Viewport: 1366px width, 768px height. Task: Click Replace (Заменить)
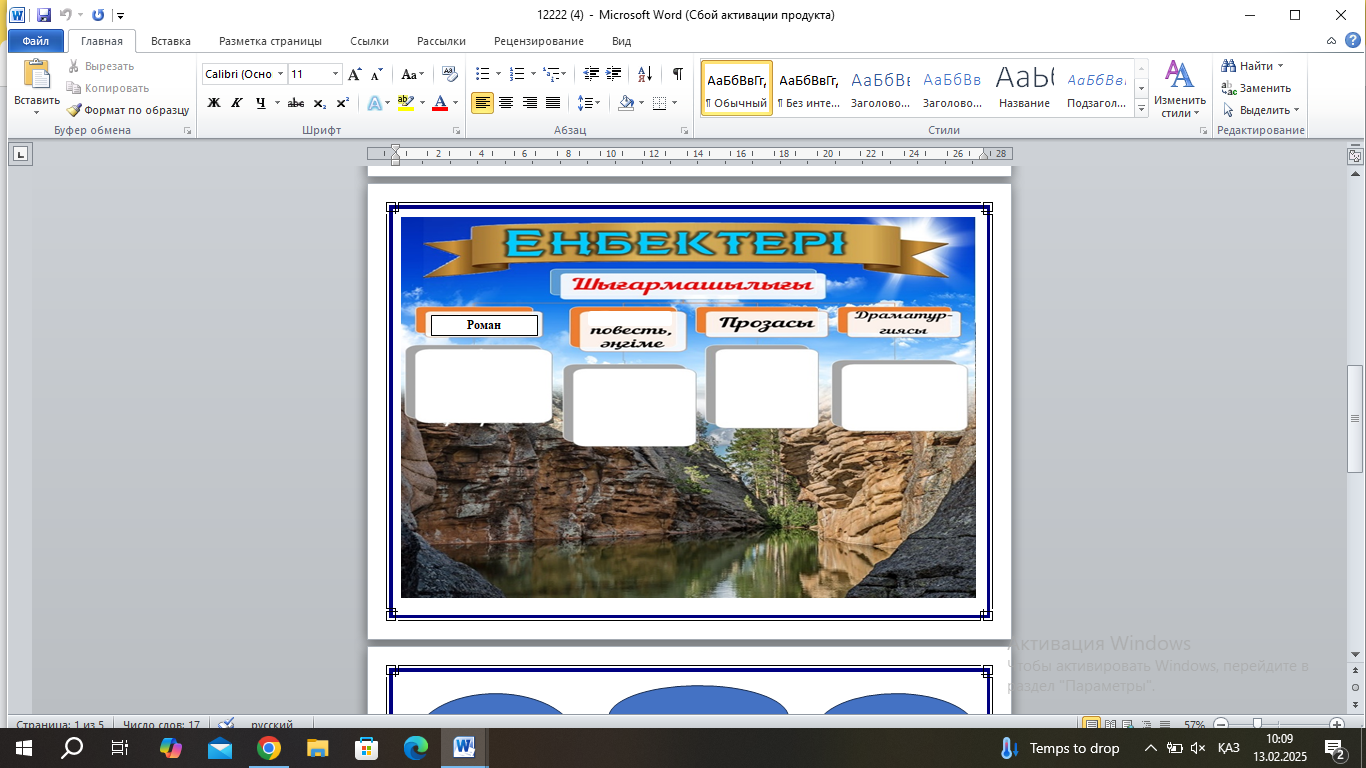click(x=1256, y=88)
